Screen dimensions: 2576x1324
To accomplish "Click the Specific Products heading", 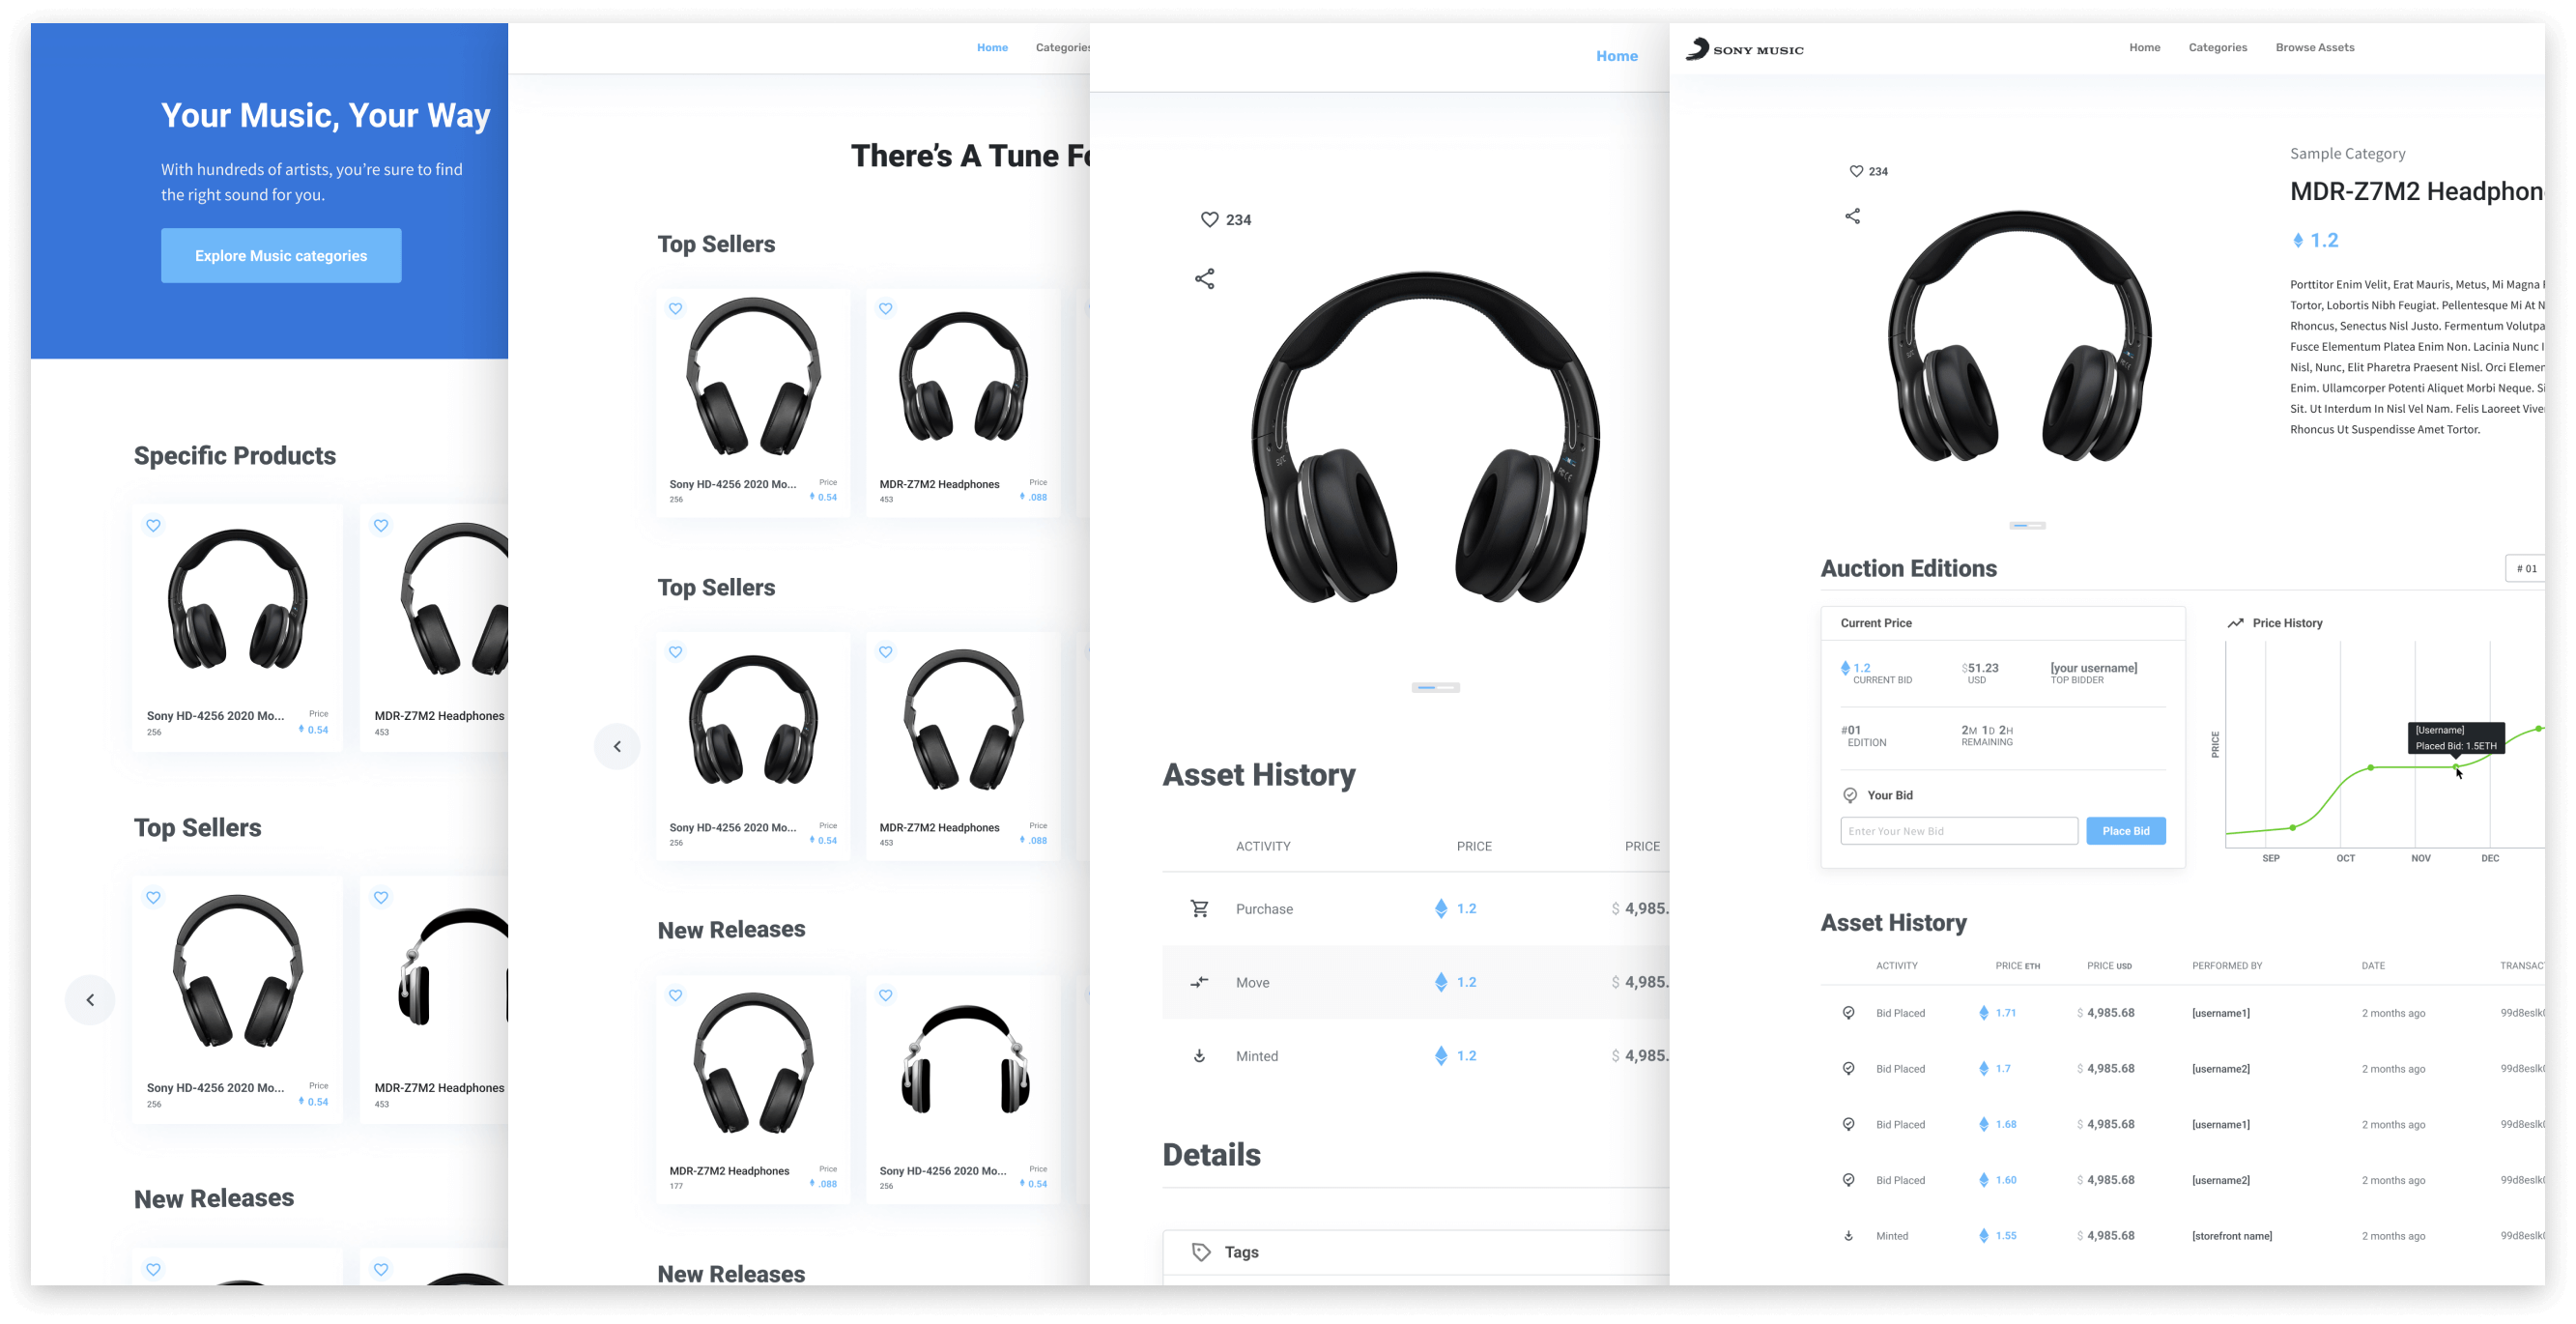I will click(235, 455).
